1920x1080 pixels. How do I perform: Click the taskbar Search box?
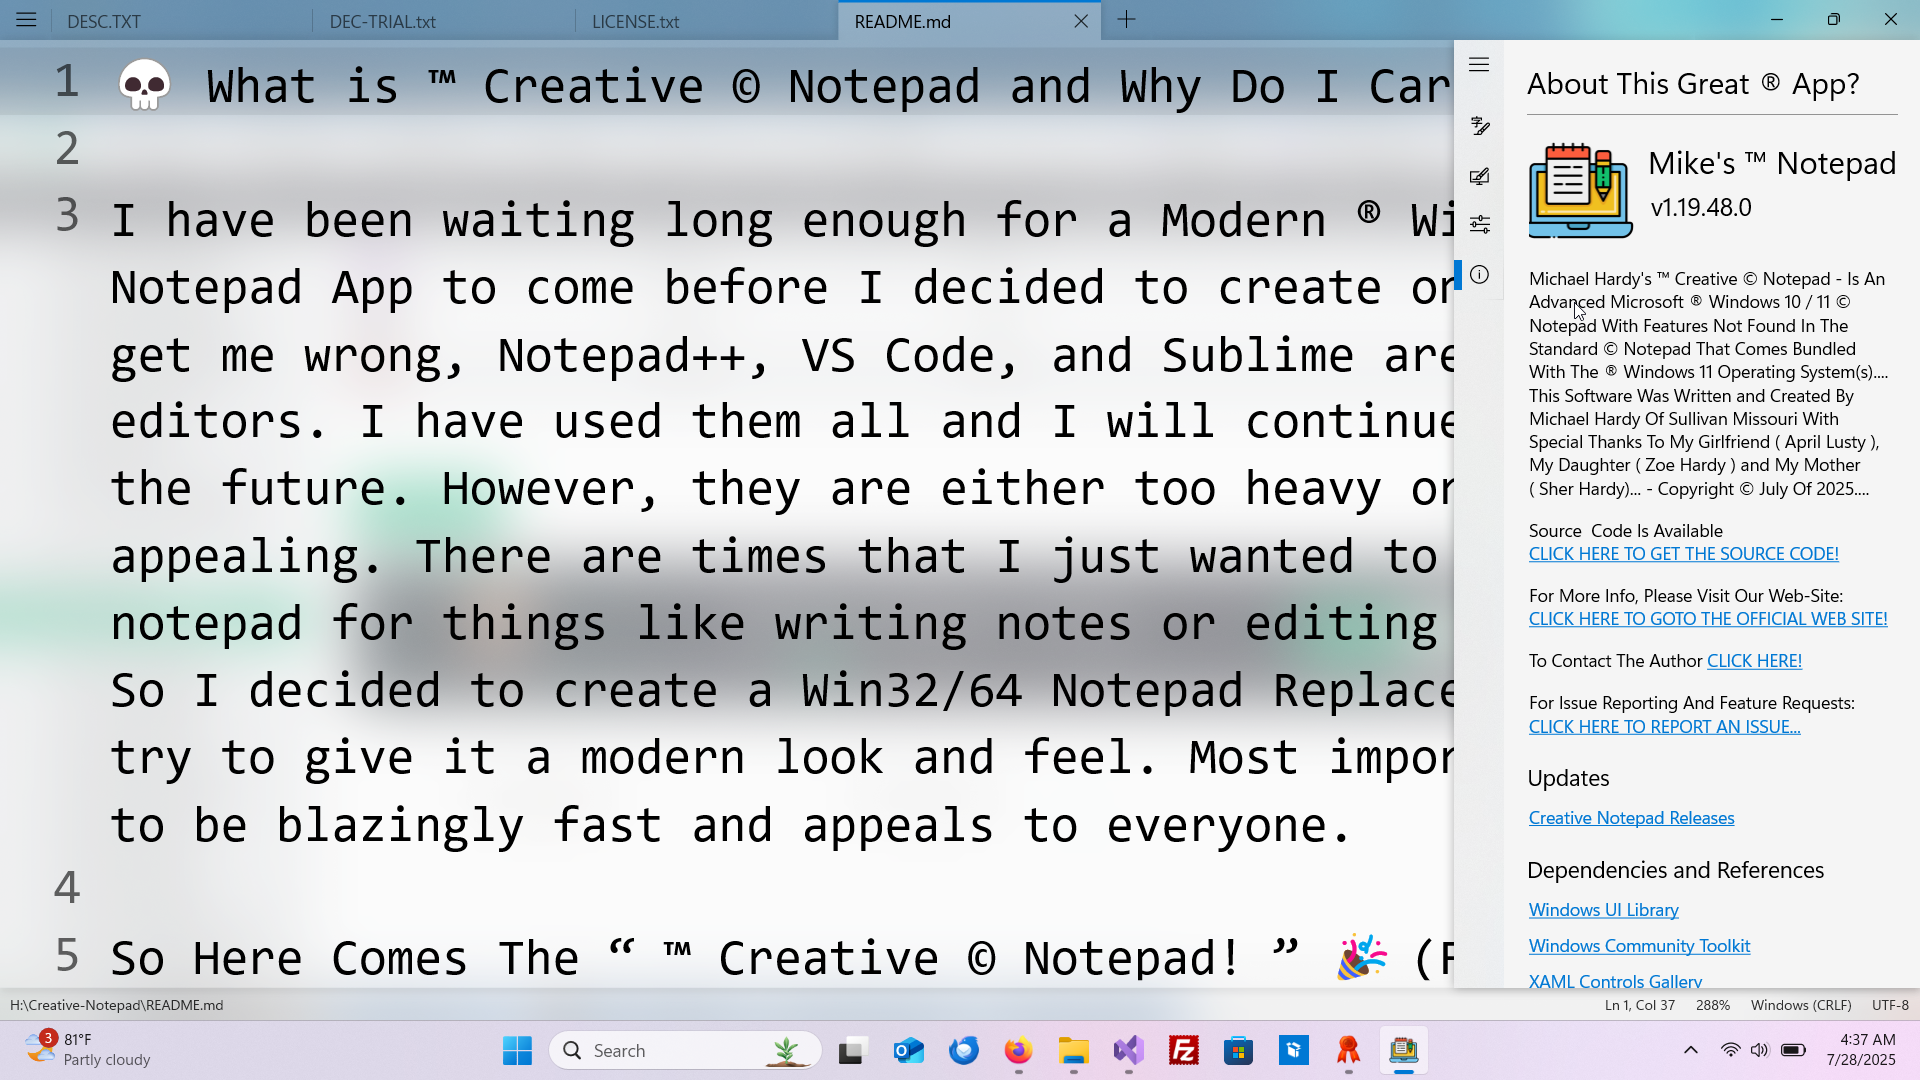tap(685, 1051)
